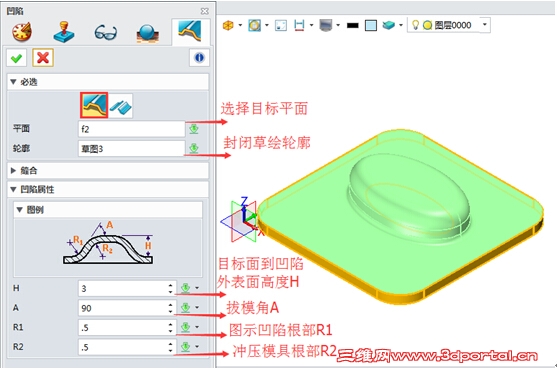Click the A draft angle field

point(123,308)
